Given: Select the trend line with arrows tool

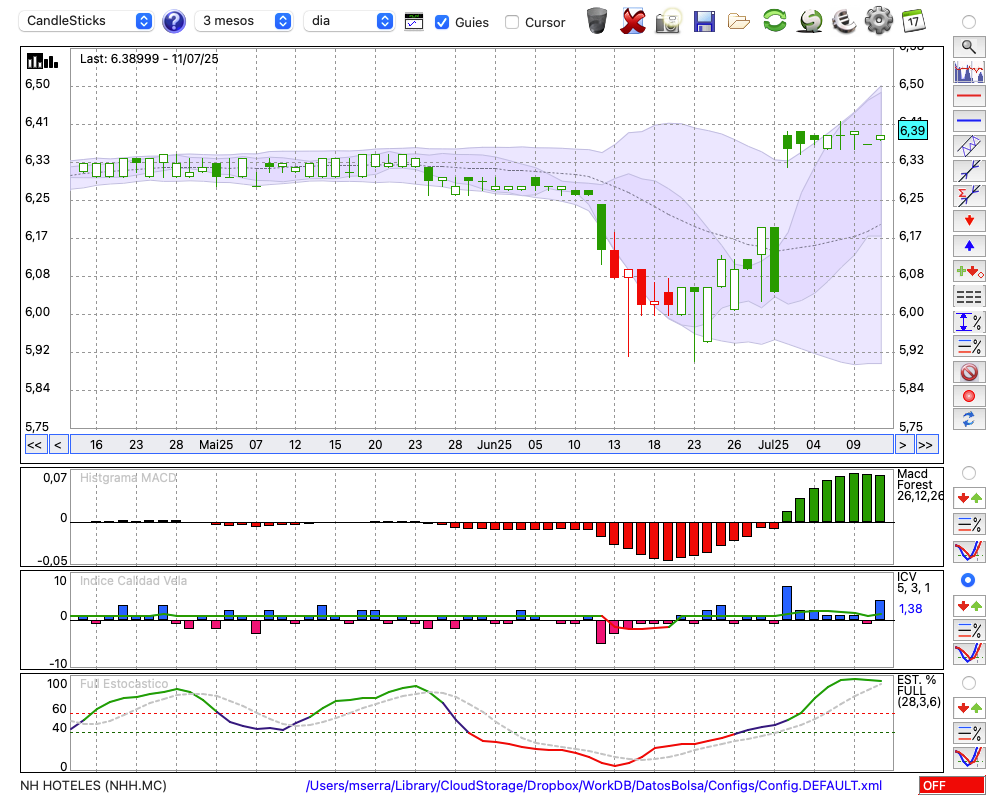Looking at the screenshot, I should 969,170.
